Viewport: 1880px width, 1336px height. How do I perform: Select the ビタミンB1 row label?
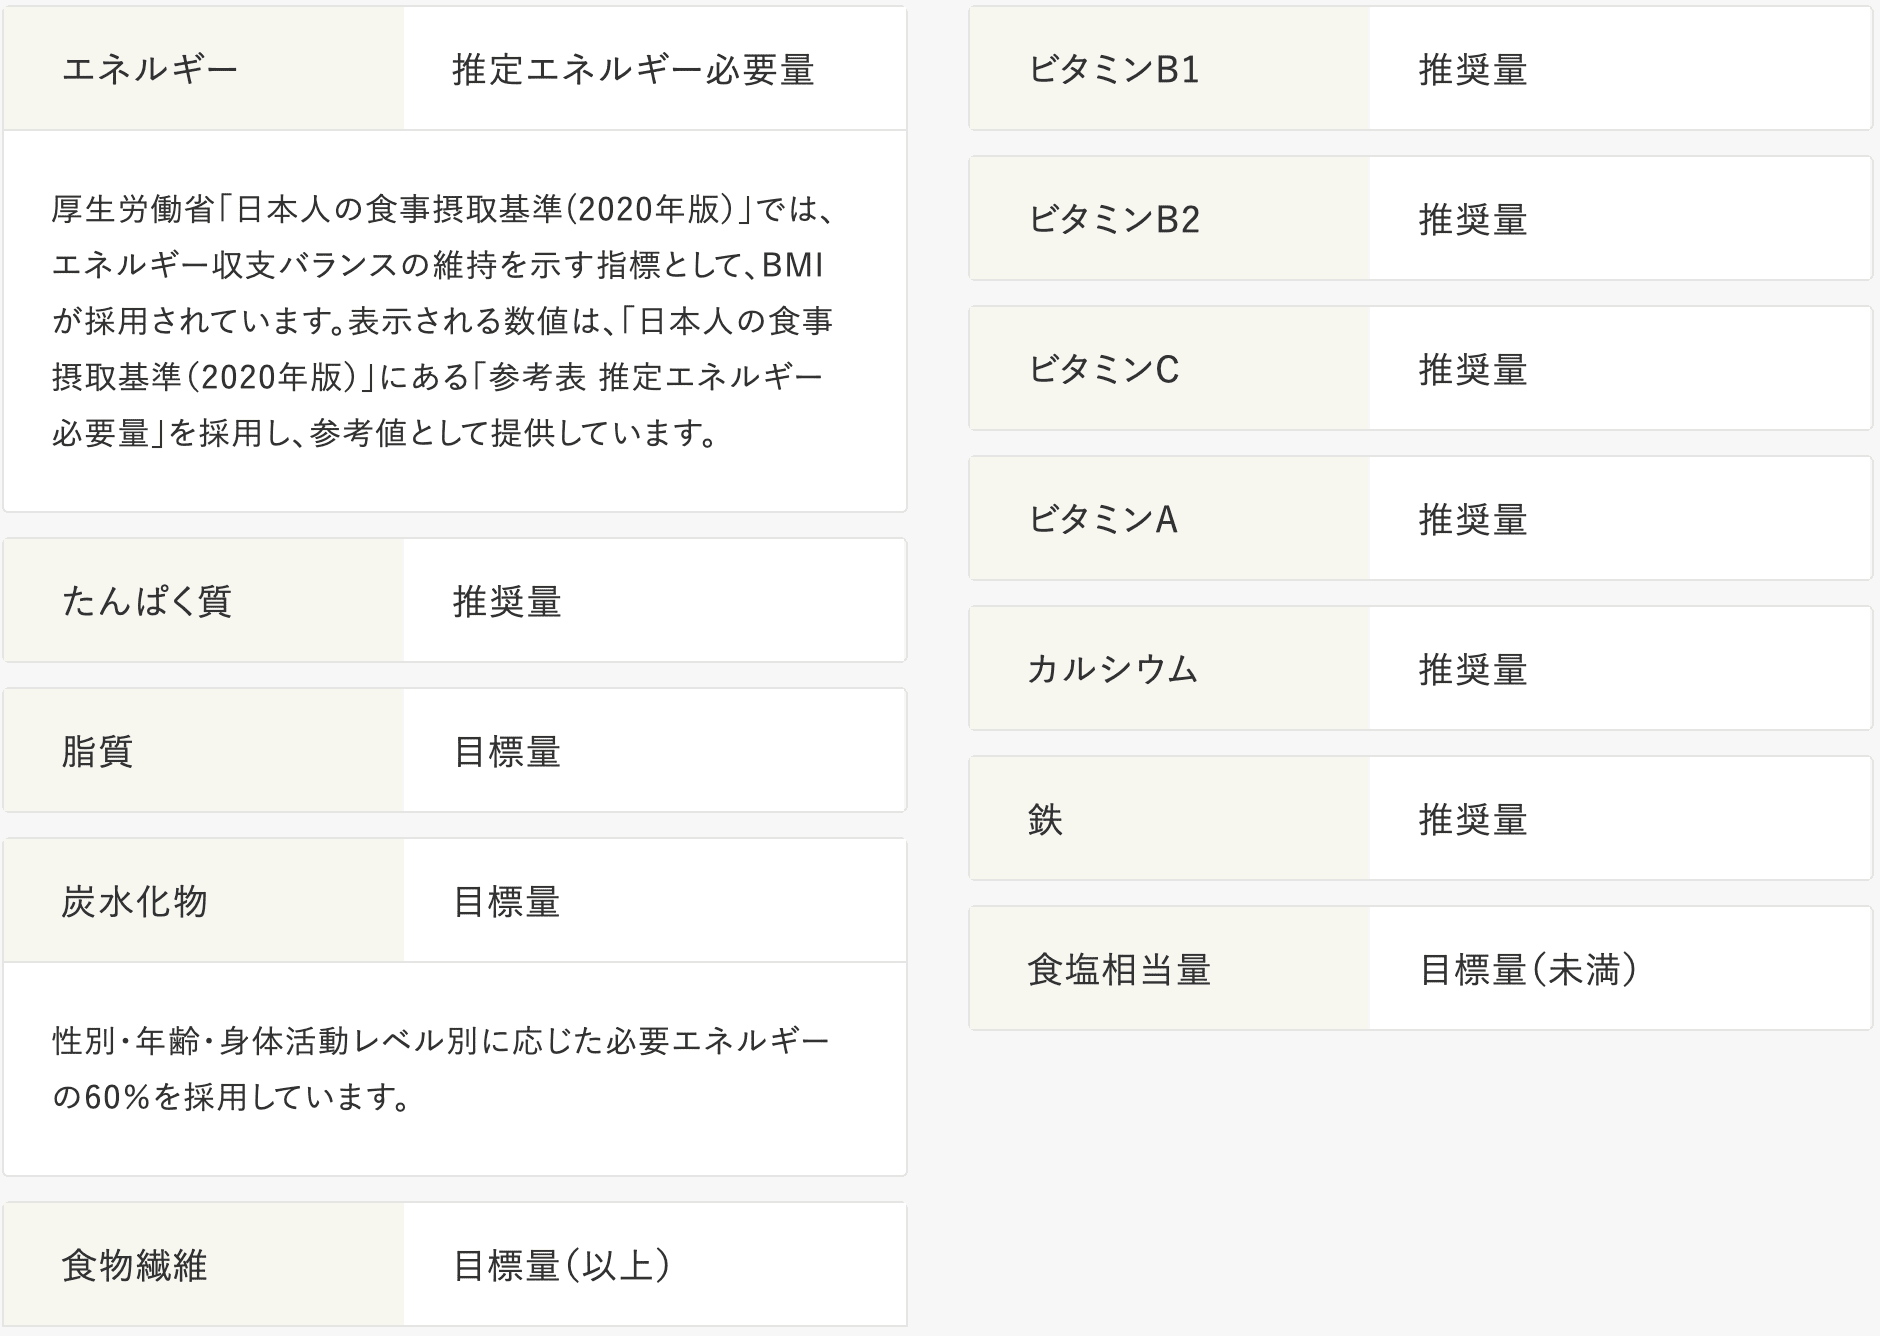pos(1114,69)
